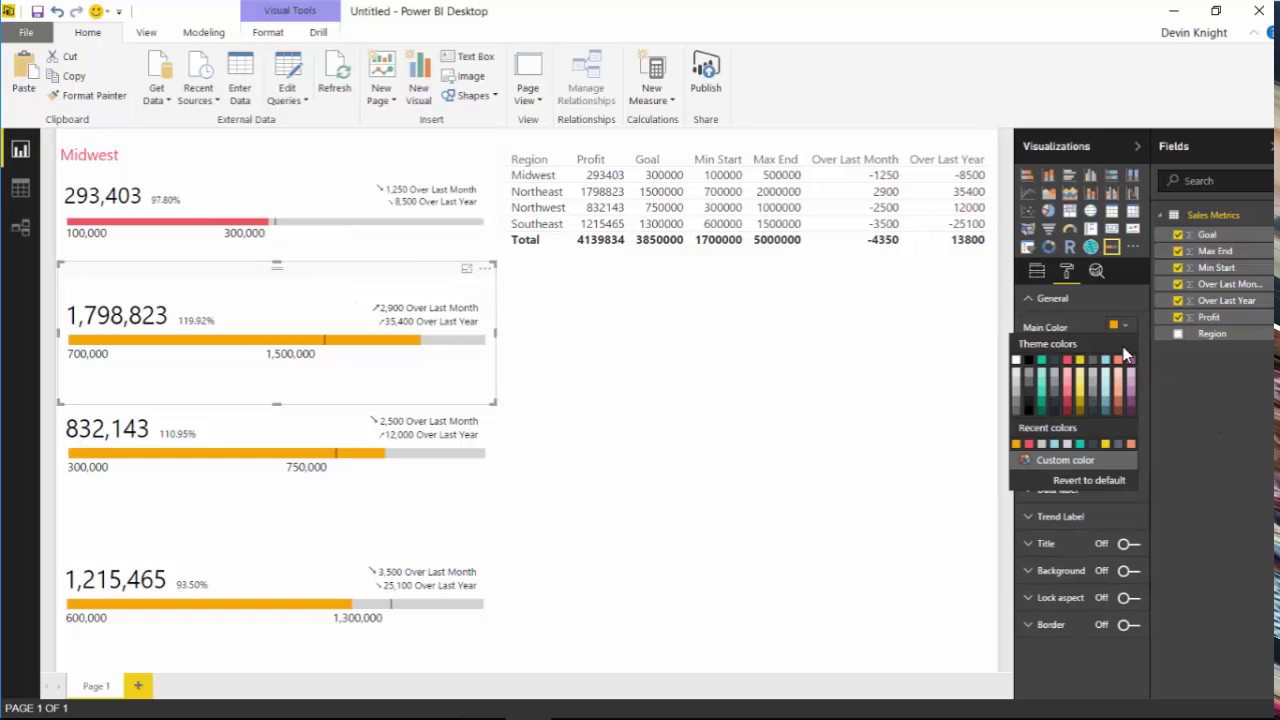The height and width of the screenshot is (720, 1280).
Task: Click the Refresh ribbon icon
Action: 334,74
